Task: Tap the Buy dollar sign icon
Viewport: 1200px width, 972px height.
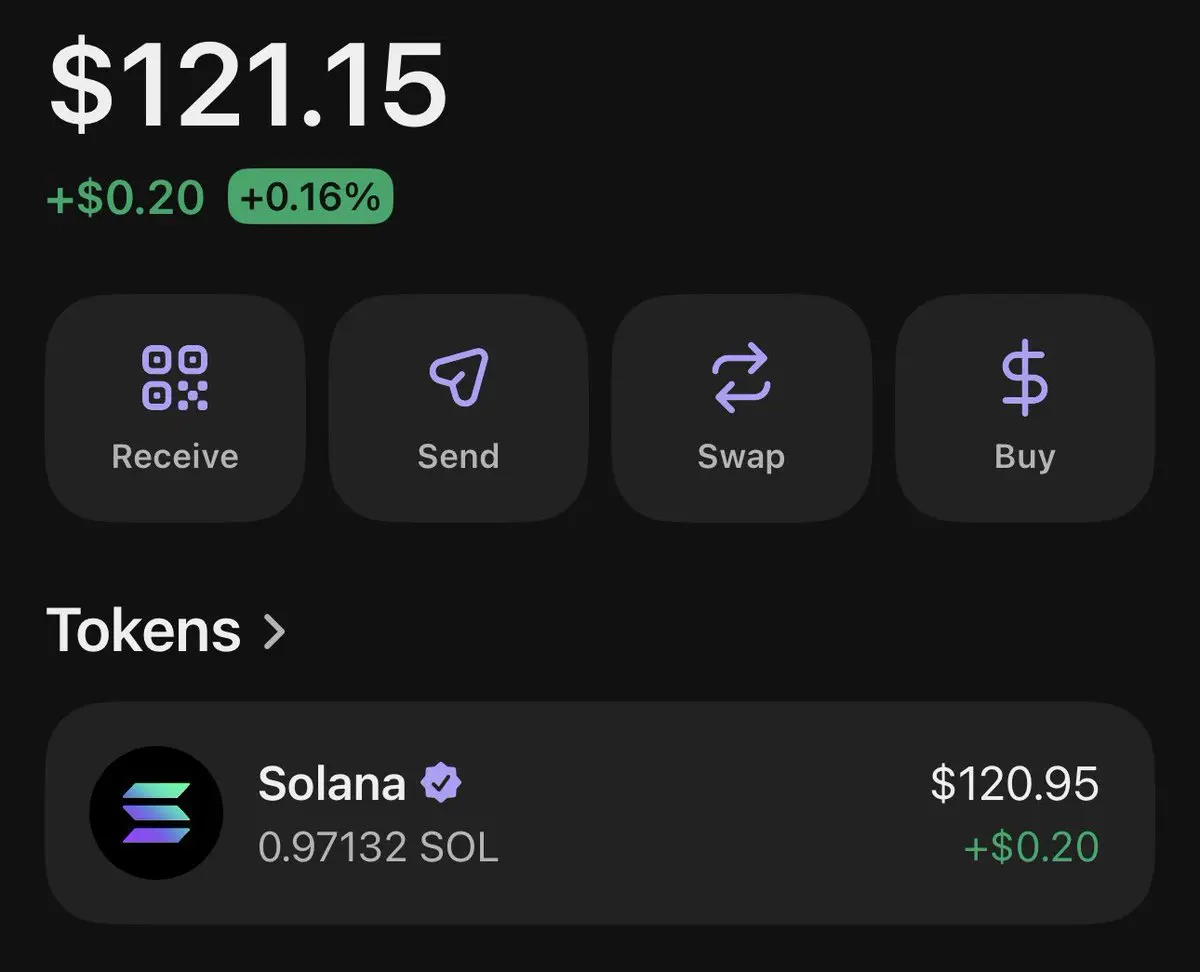Action: (x=1024, y=378)
